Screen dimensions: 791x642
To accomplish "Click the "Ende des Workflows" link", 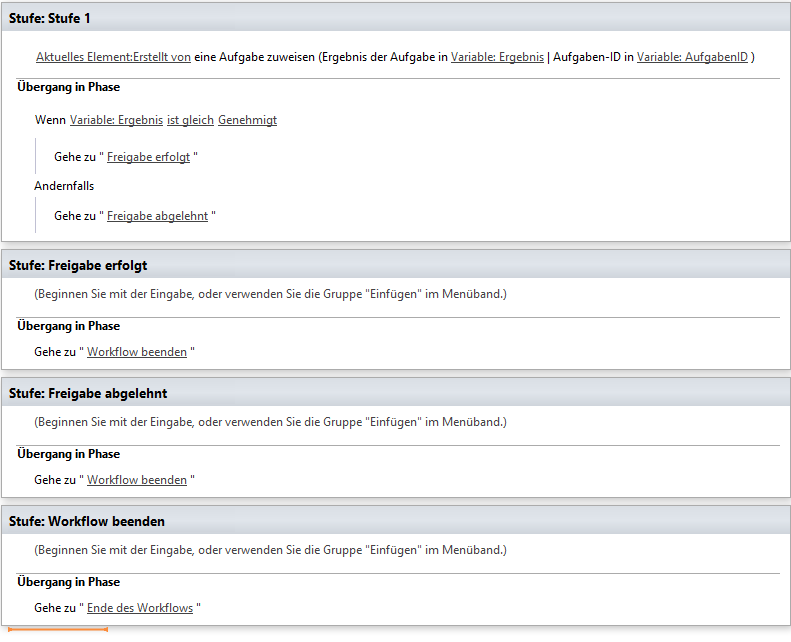I will (140, 608).
